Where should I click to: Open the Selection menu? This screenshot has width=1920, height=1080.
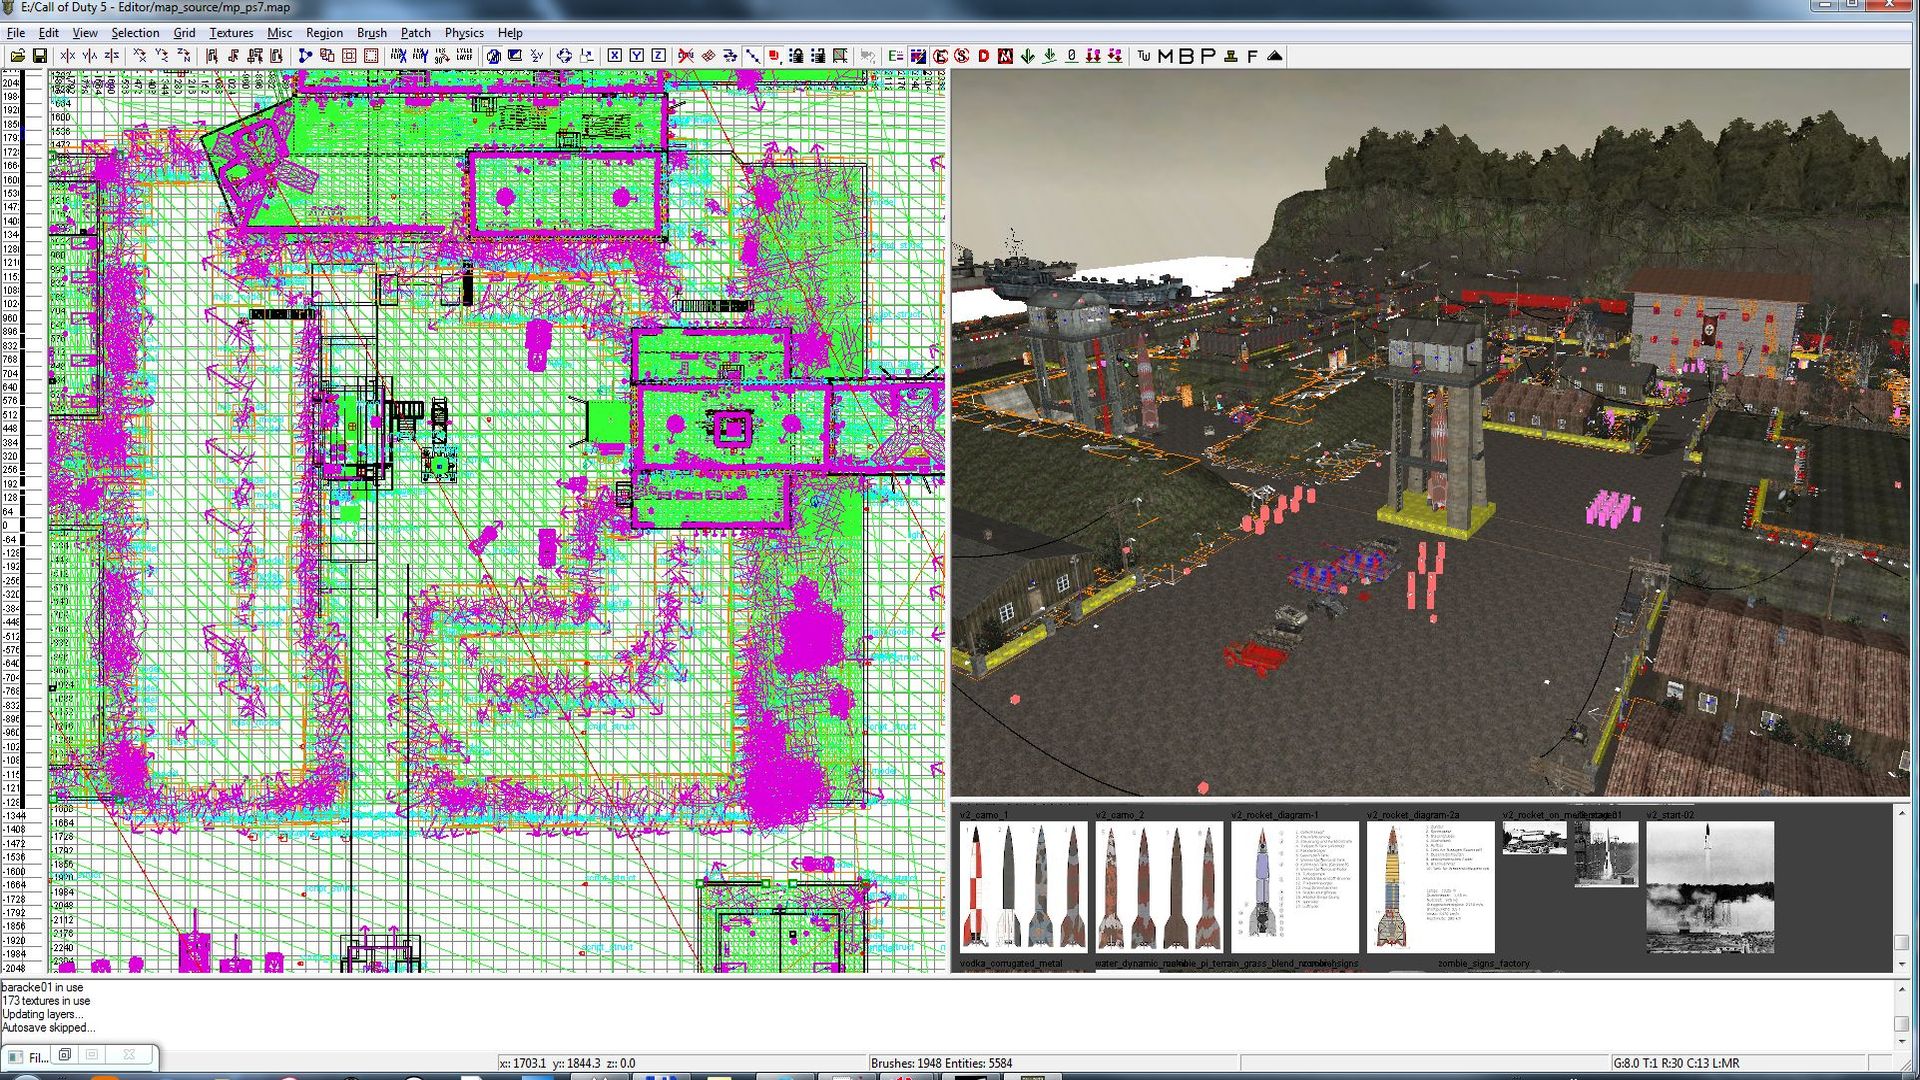pos(135,33)
